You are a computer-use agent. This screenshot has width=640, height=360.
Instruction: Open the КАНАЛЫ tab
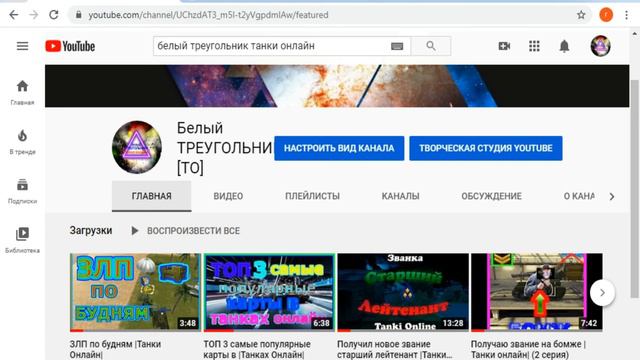pos(400,196)
